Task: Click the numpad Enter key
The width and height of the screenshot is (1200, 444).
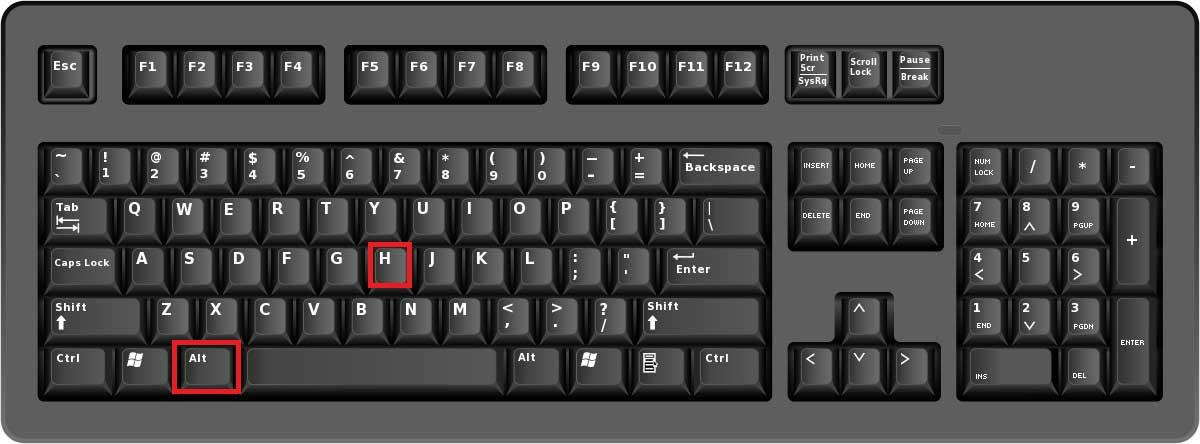Action: pyautogui.click(x=1132, y=341)
